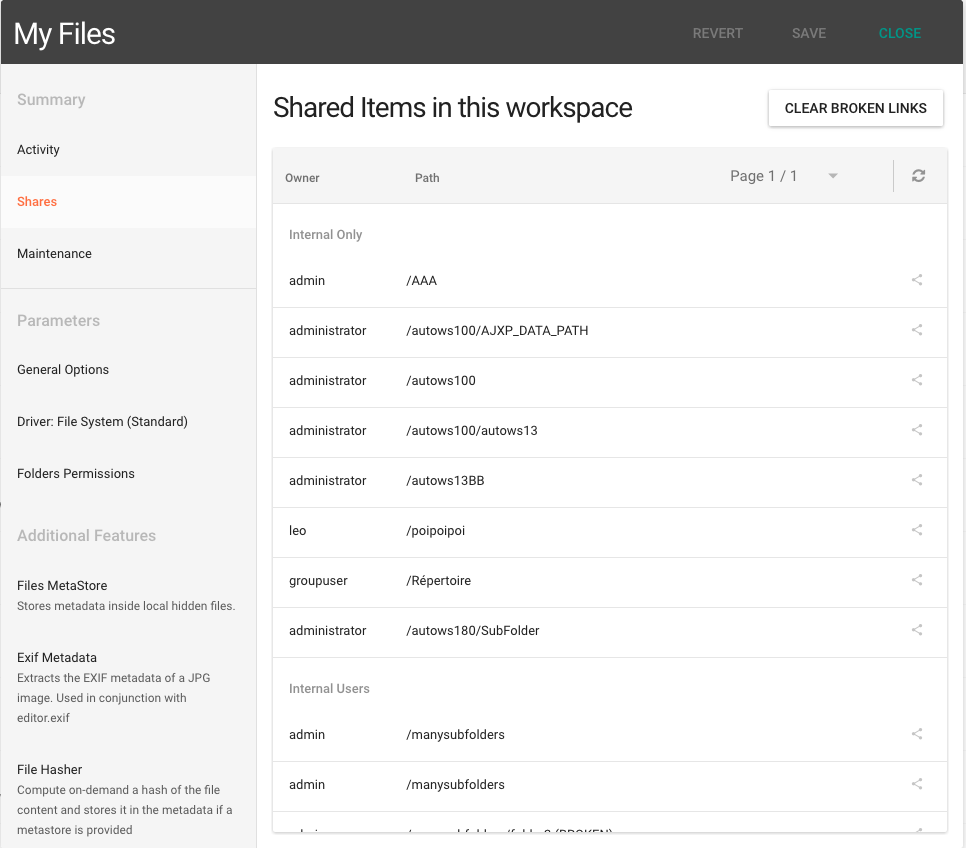966x848 pixels.
Task: Click the refresh icon in the table header
Action: point(918,176)
